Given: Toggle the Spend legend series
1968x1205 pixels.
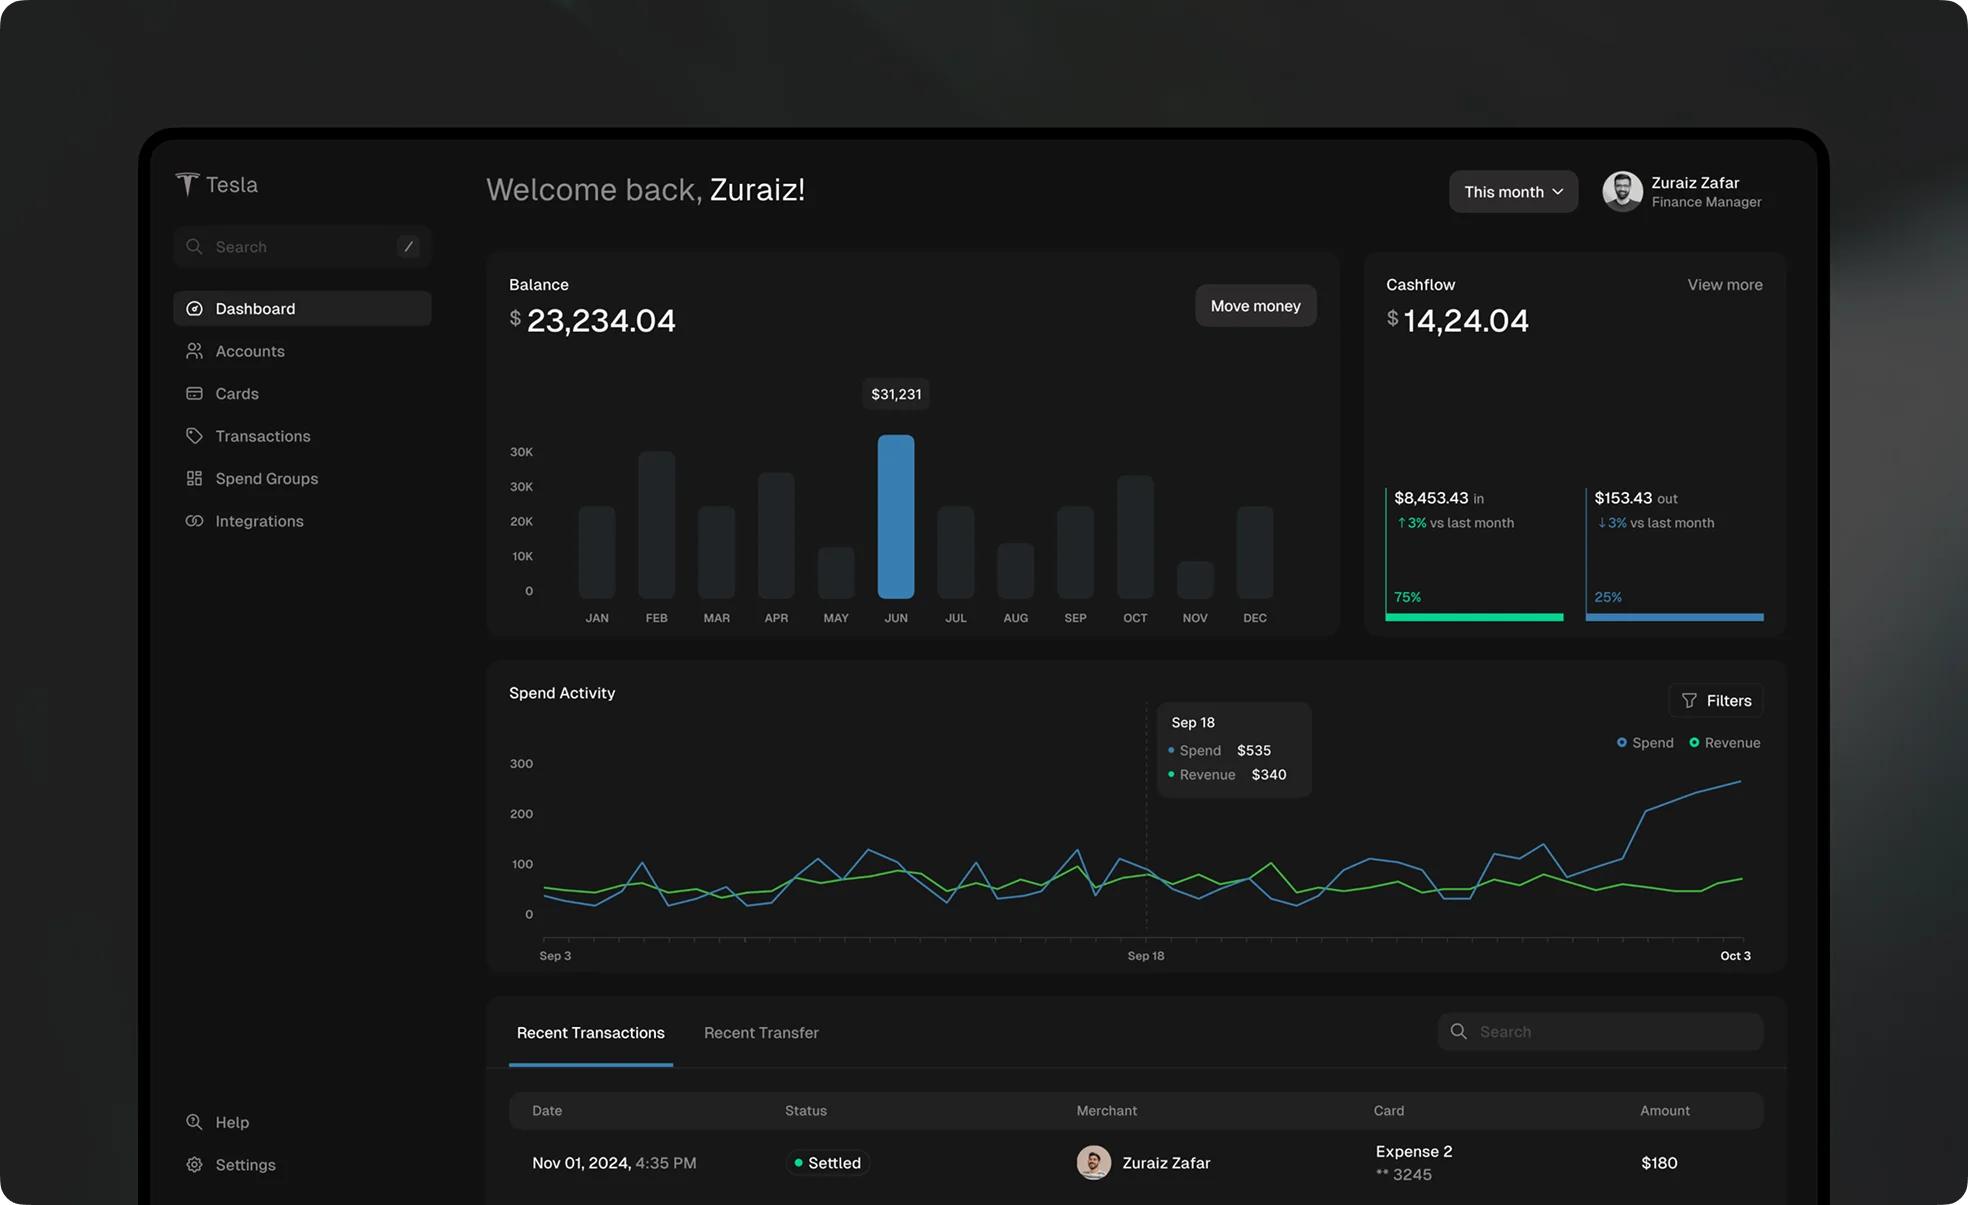Looking at the screenshot, I should pyautogui.click(x=1645, y=743).
